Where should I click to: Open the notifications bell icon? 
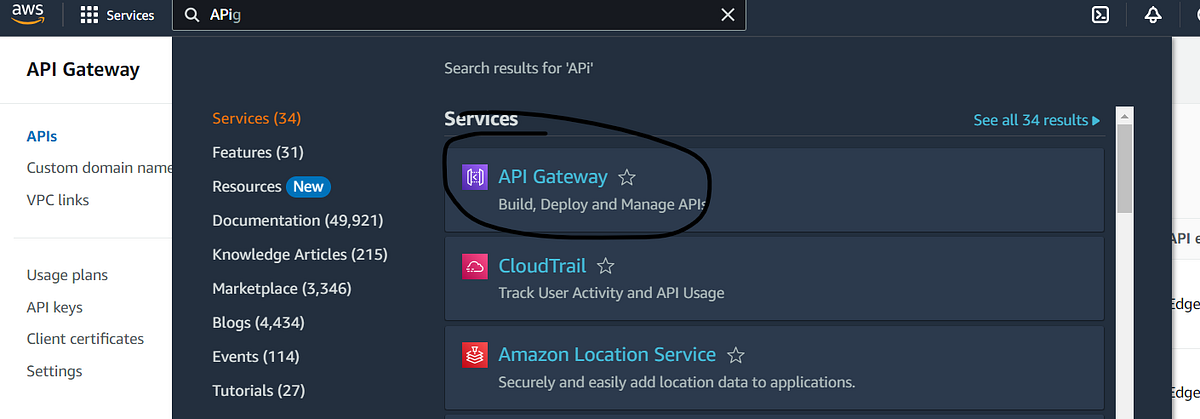1153,15
